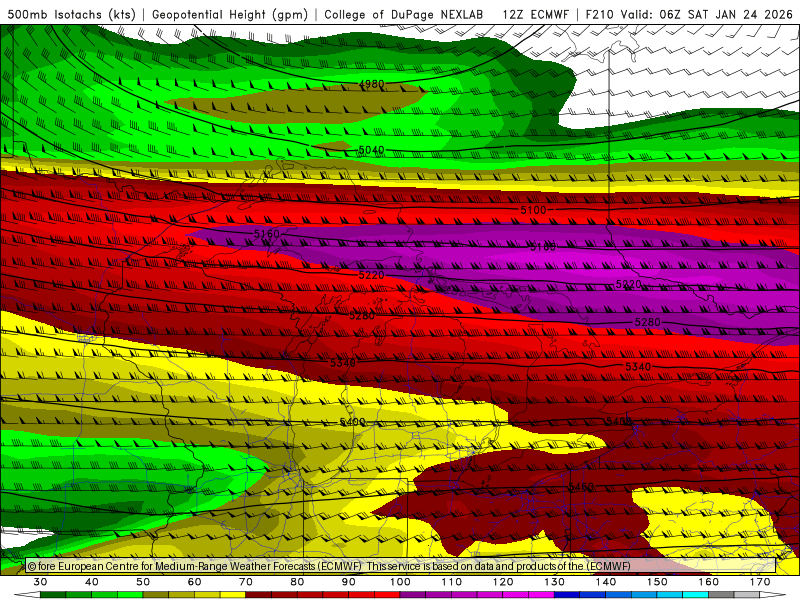800x600 pixels.
Task: Click dark blue swatch just after 130
Action: pos(567,595)
